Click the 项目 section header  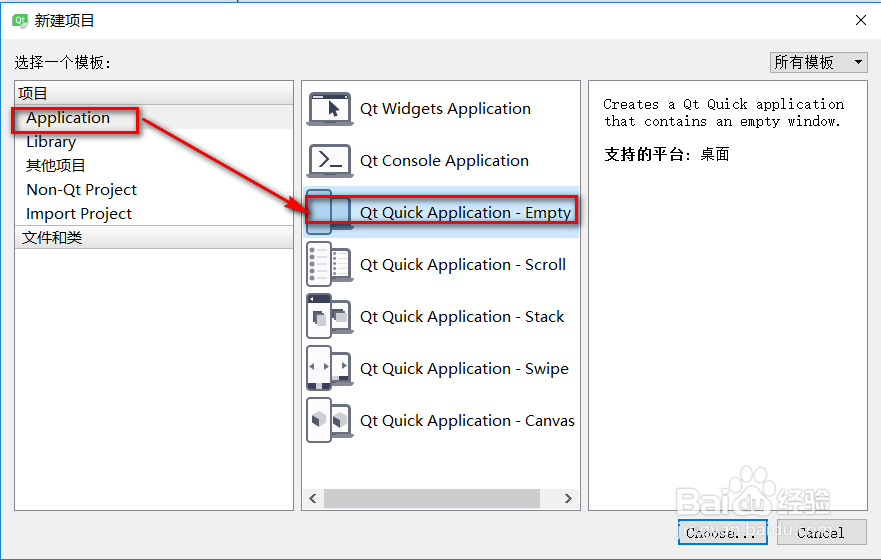point(154,93)
